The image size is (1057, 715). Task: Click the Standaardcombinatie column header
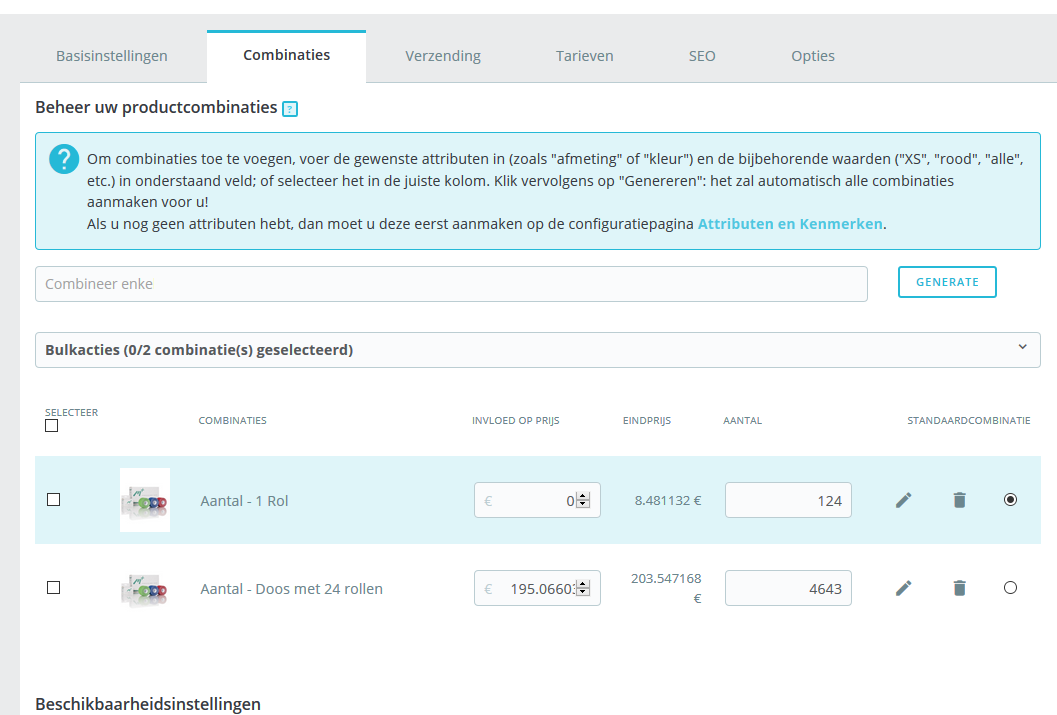click(x=969, y=421)
